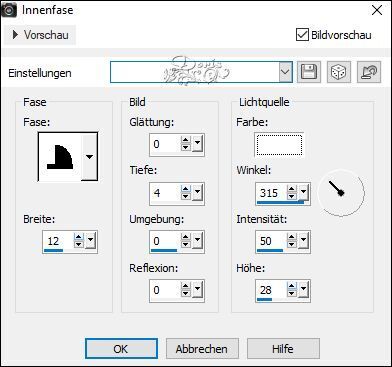
Task: Reset settings to default icon
Action: [369, 72]
